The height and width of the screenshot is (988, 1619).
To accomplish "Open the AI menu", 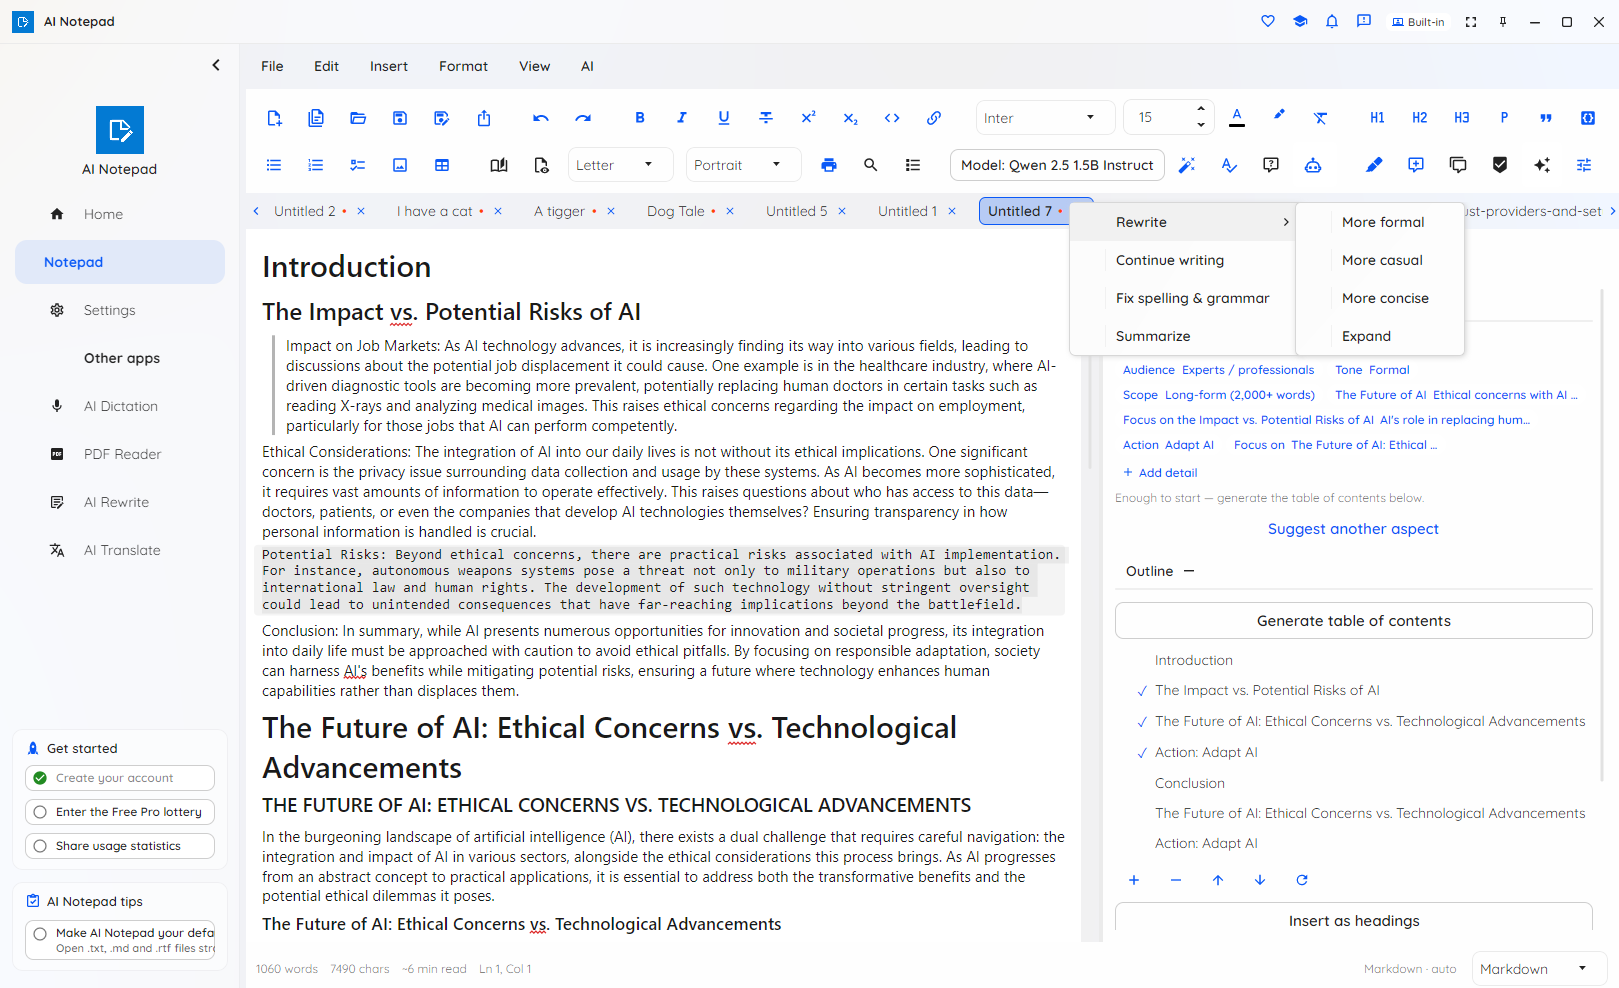I will [587, 66].
